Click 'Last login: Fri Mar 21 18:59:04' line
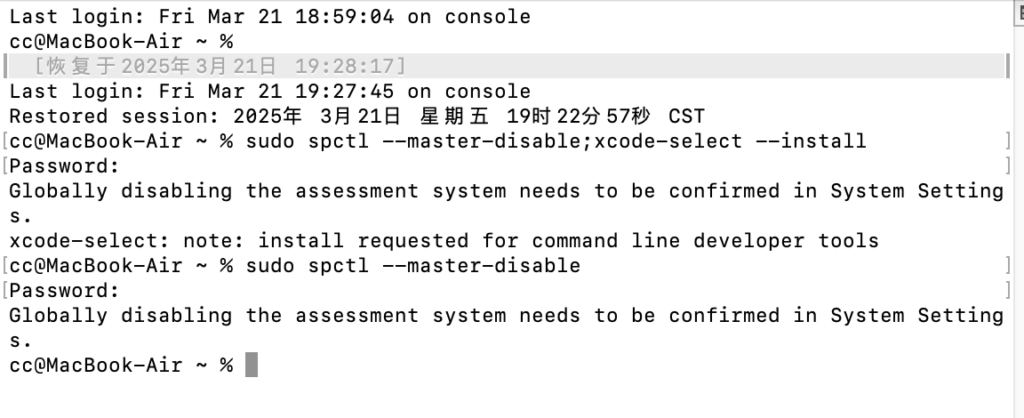This screenshot has width=1024, height=418. [x=270, y=16]
